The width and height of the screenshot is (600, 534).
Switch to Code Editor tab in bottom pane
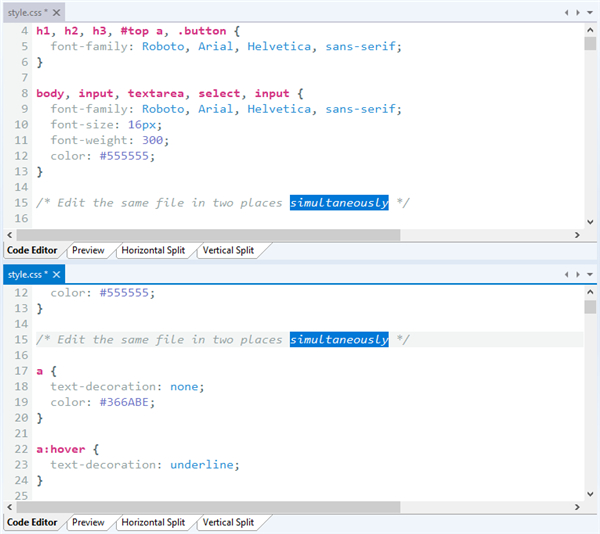coord(32,522)
